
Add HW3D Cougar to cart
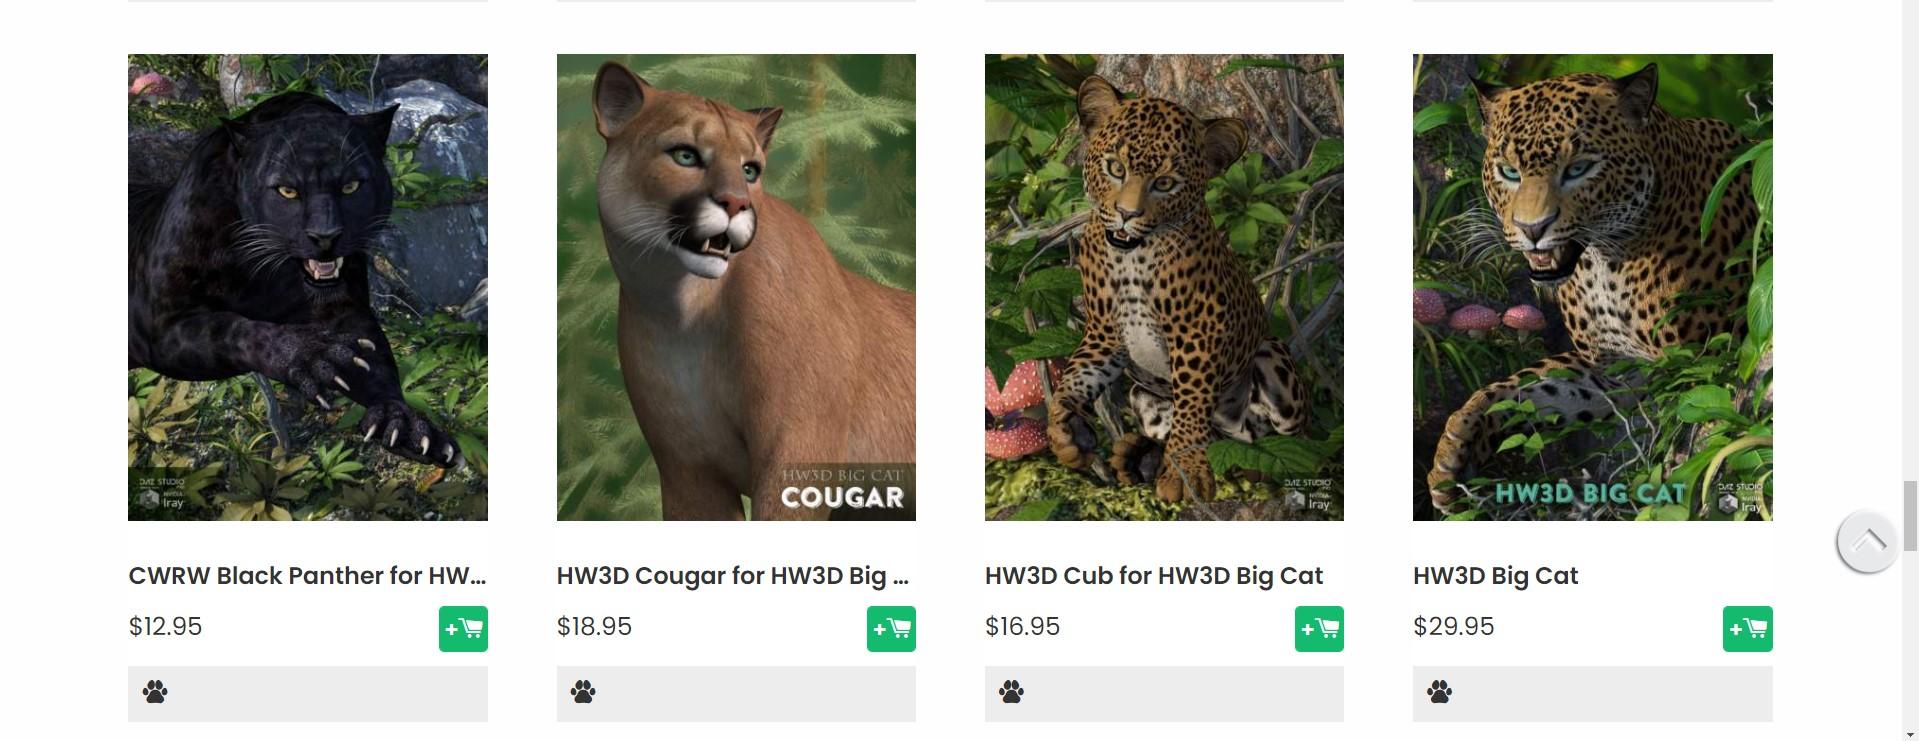(891, 629)
